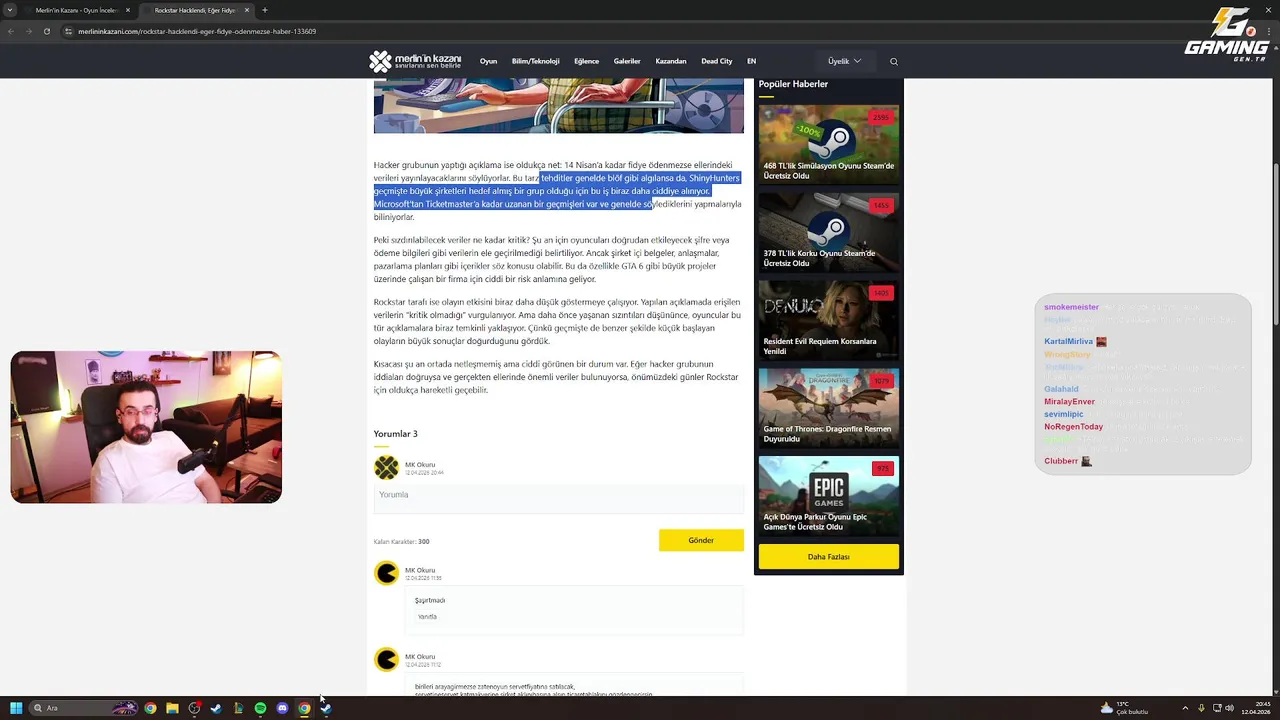Open the first Steam taskbar icon
1280x720 pixels.
click(216, 708)
